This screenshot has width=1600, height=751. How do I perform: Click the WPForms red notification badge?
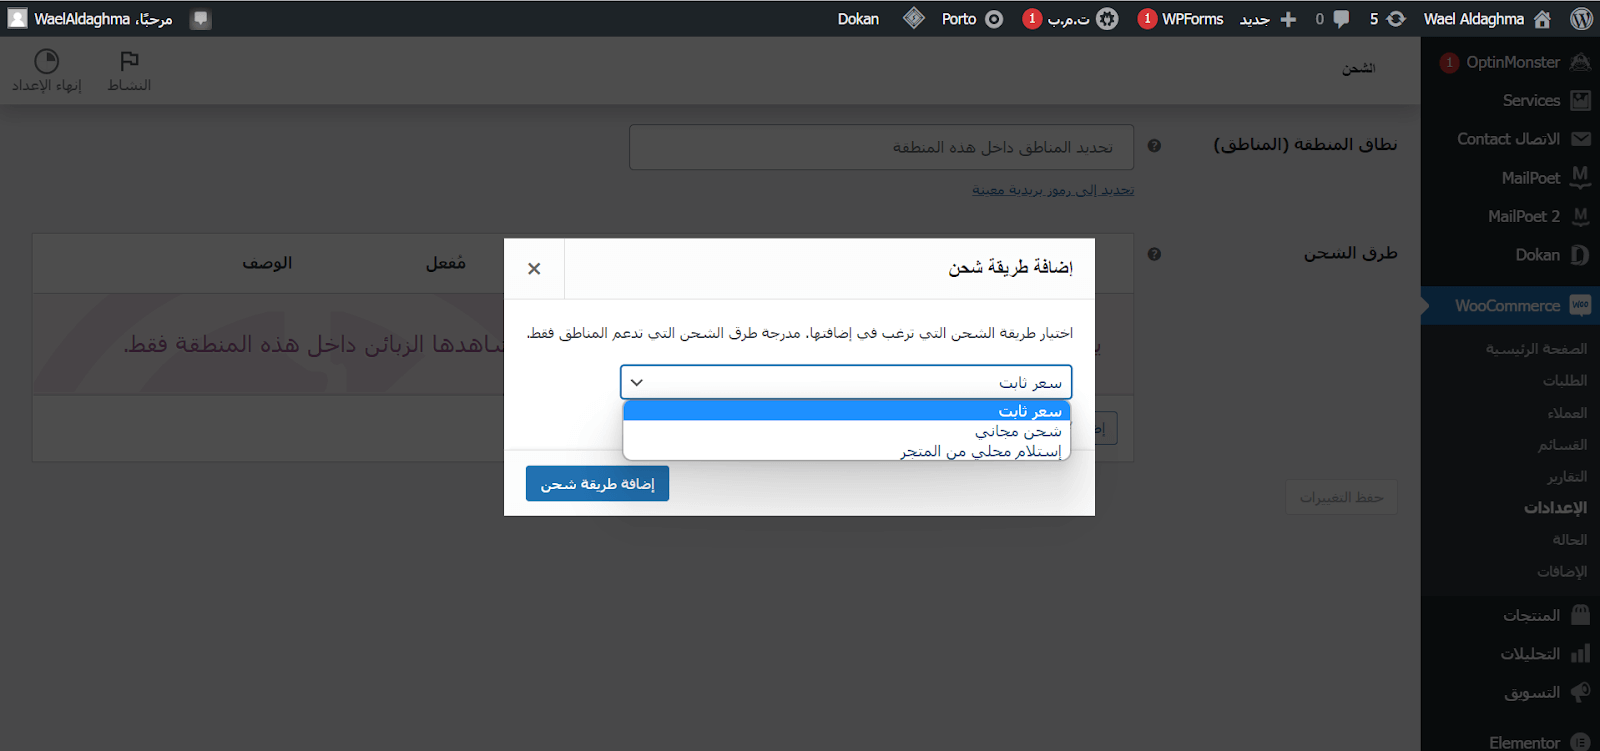(x=1147, y=19)
